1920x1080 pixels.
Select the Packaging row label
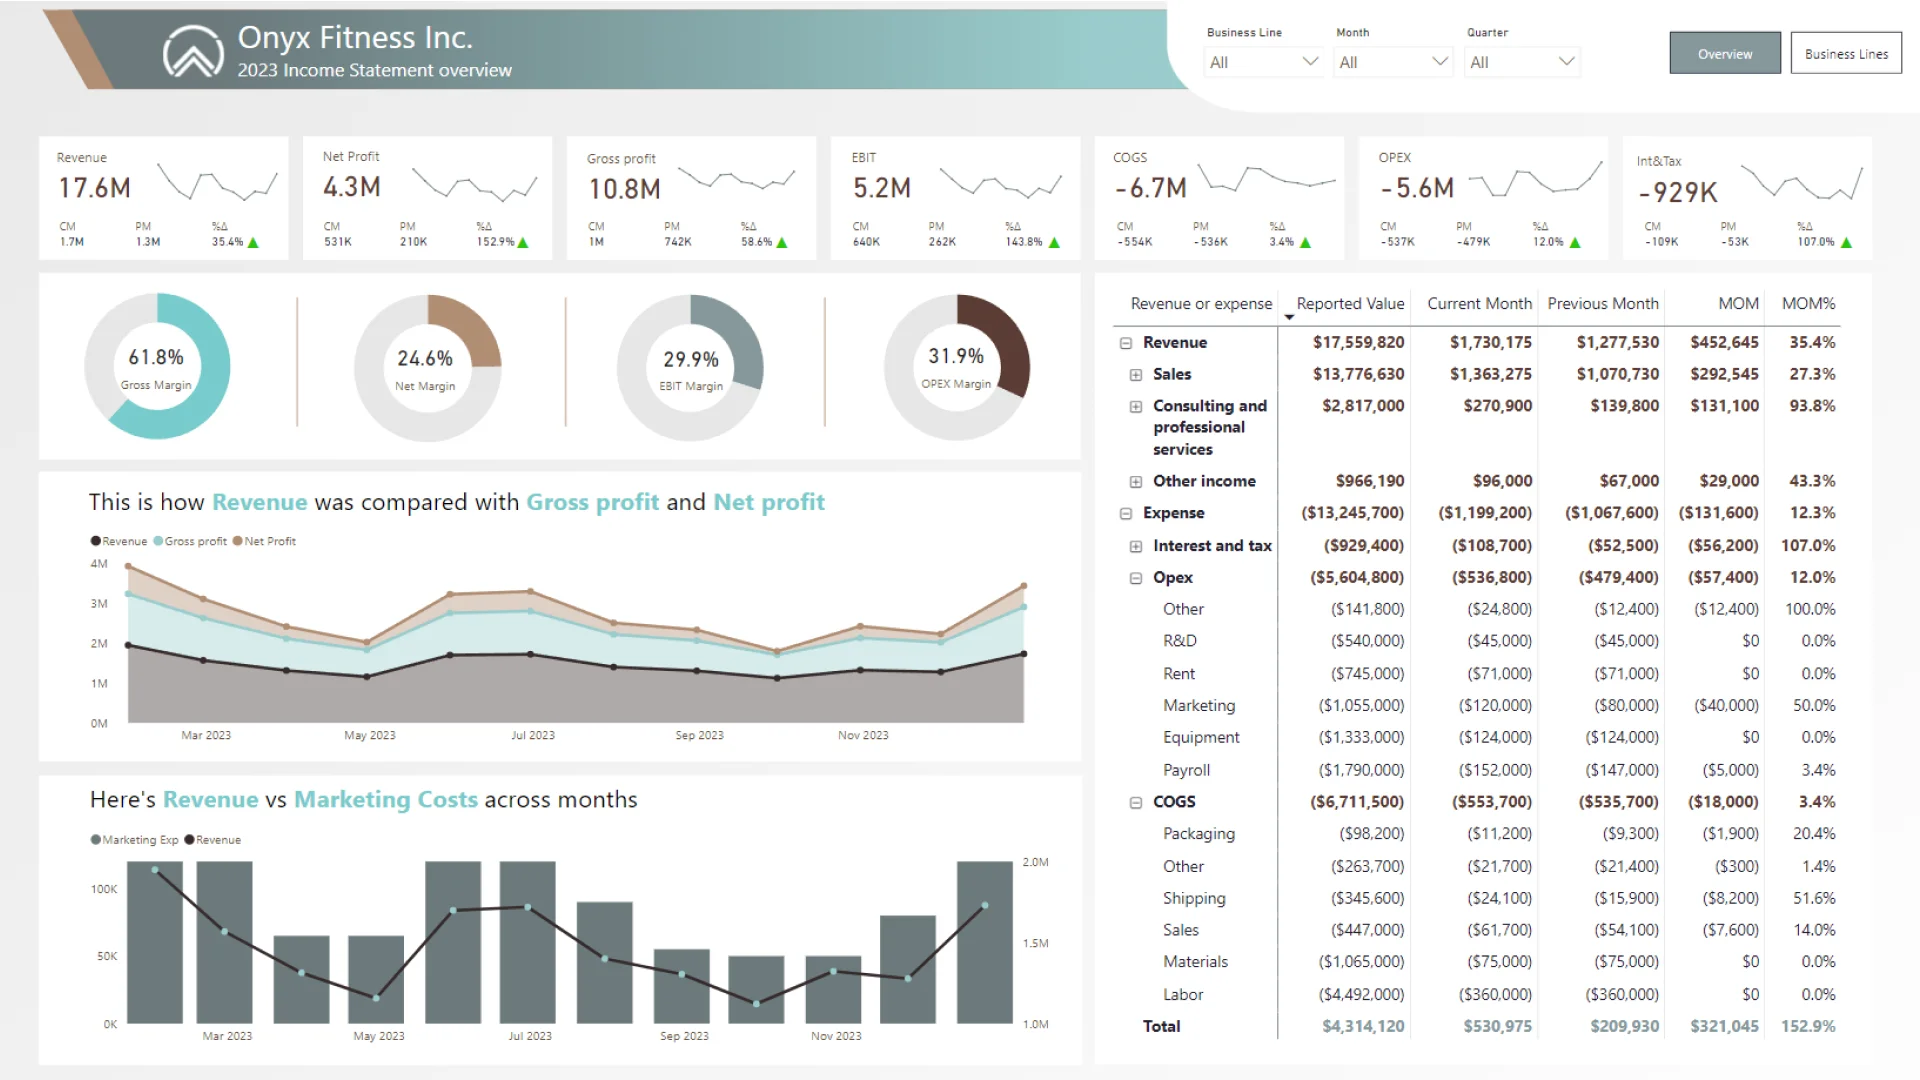1199,834
